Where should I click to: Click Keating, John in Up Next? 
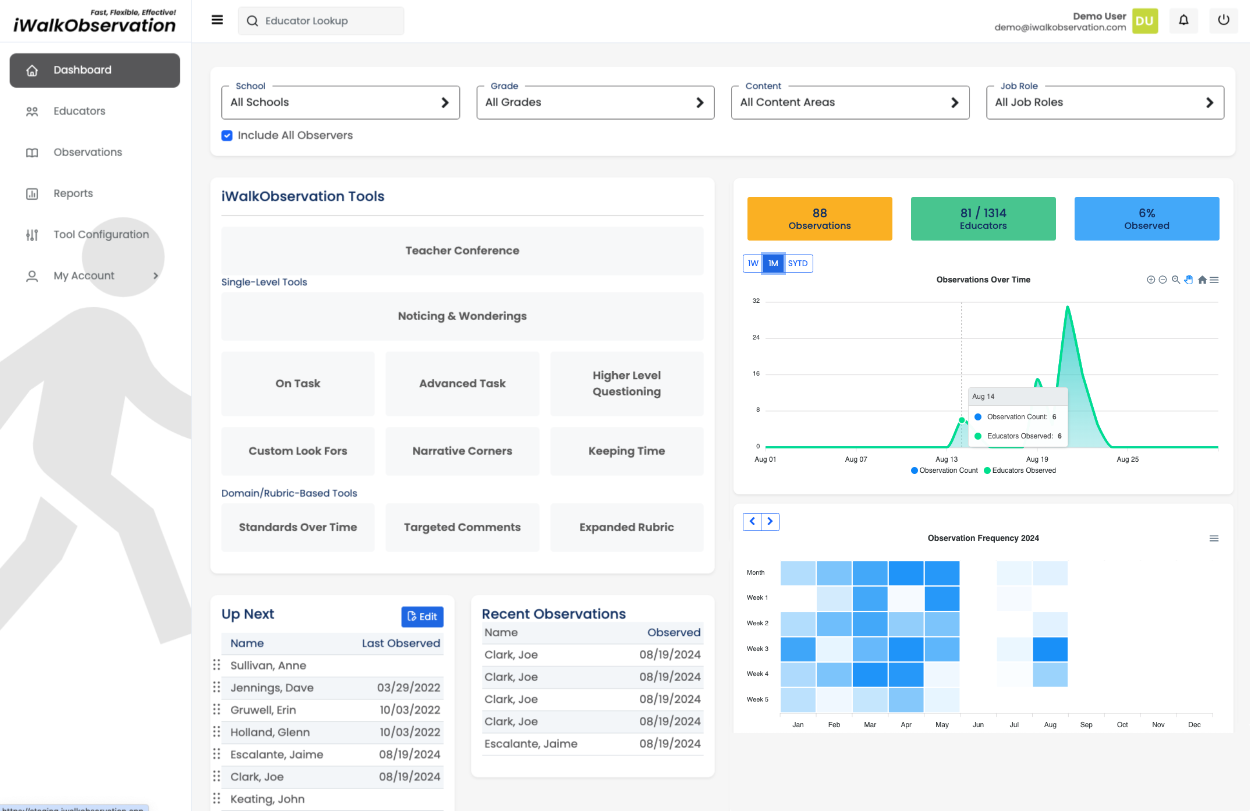pos(266,799)
